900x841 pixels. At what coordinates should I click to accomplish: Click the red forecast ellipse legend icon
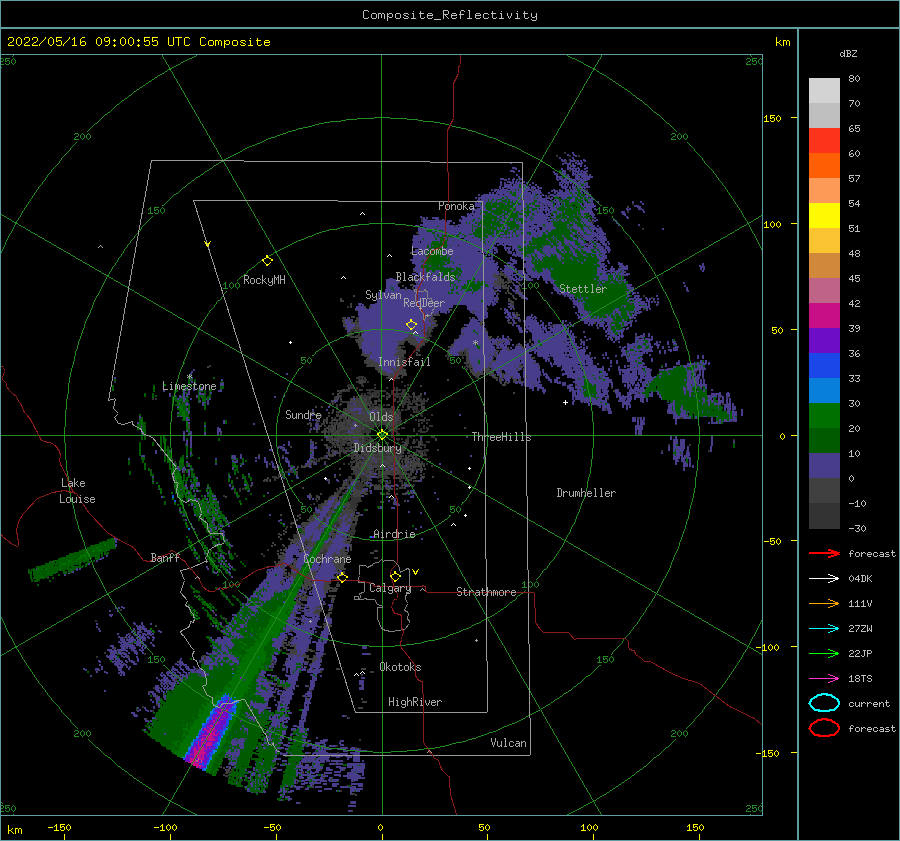point(824,728)
